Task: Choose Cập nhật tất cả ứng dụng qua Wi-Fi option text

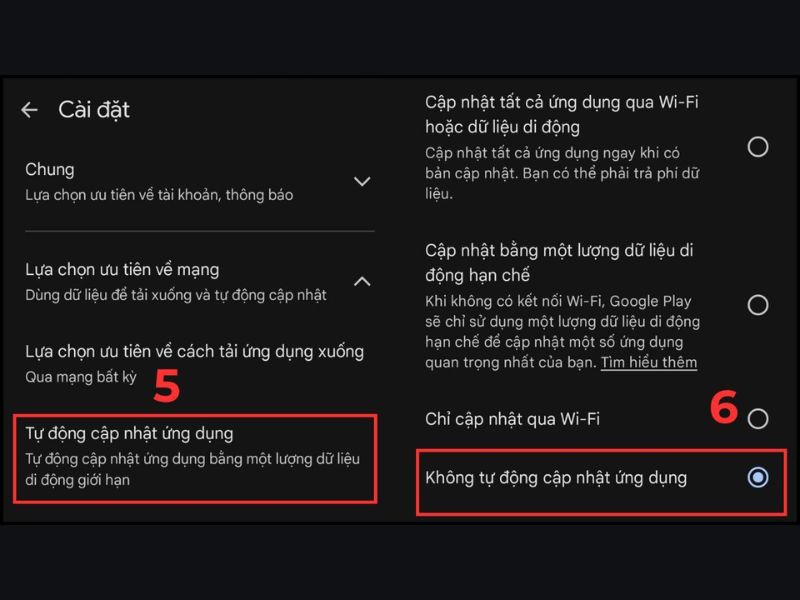Action: (561, 115)
